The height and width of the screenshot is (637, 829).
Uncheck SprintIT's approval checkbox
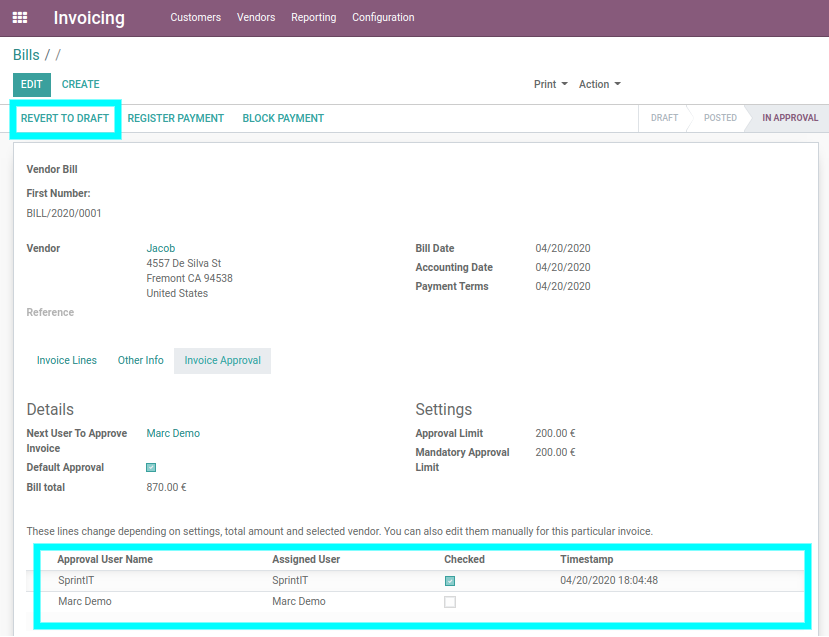click(x=449, y=580)
